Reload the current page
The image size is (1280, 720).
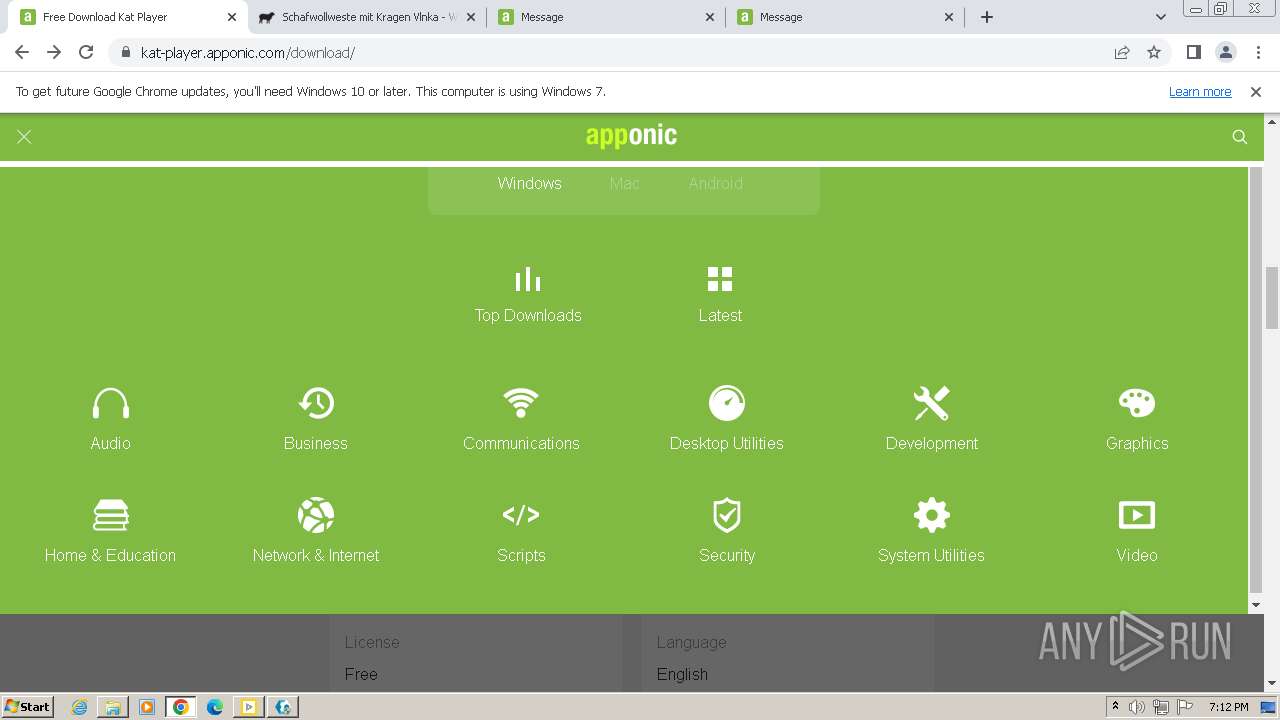86,52
